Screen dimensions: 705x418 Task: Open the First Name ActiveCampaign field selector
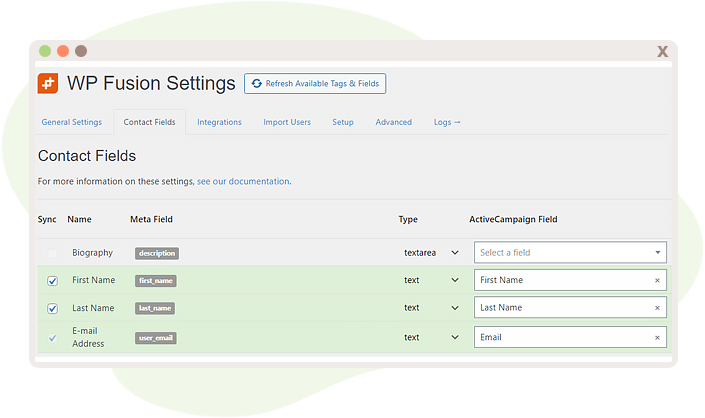(x=570, y=280)
